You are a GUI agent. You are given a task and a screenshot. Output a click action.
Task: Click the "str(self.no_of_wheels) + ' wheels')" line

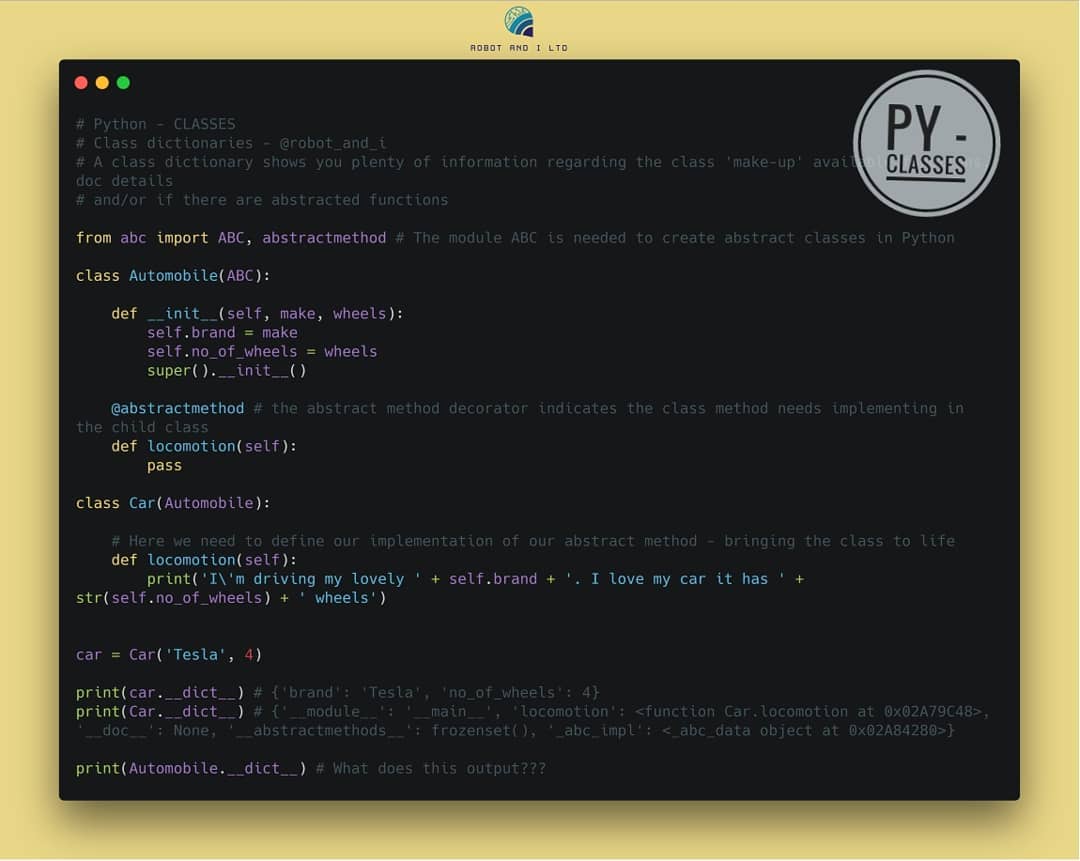231,598
